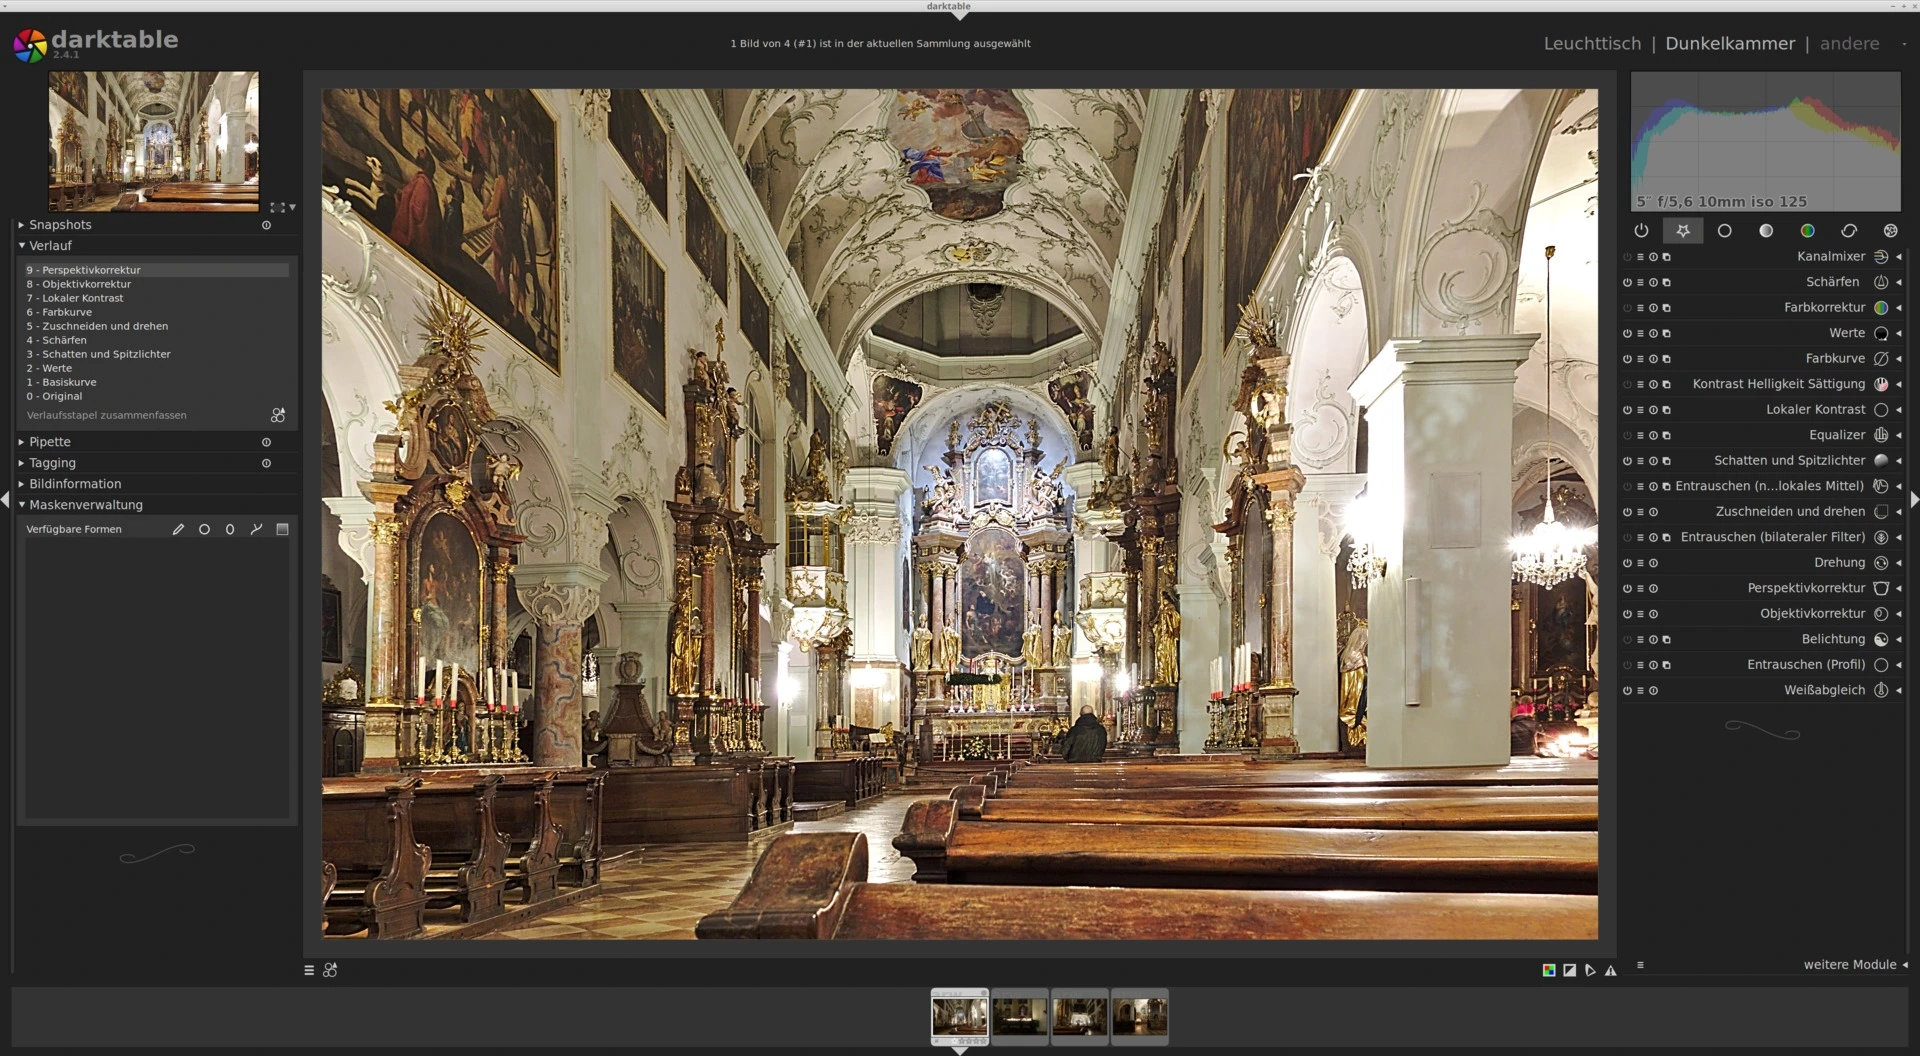Select history step 6 - Farbkurve
1920x1056 pixels.
[67, 312]
